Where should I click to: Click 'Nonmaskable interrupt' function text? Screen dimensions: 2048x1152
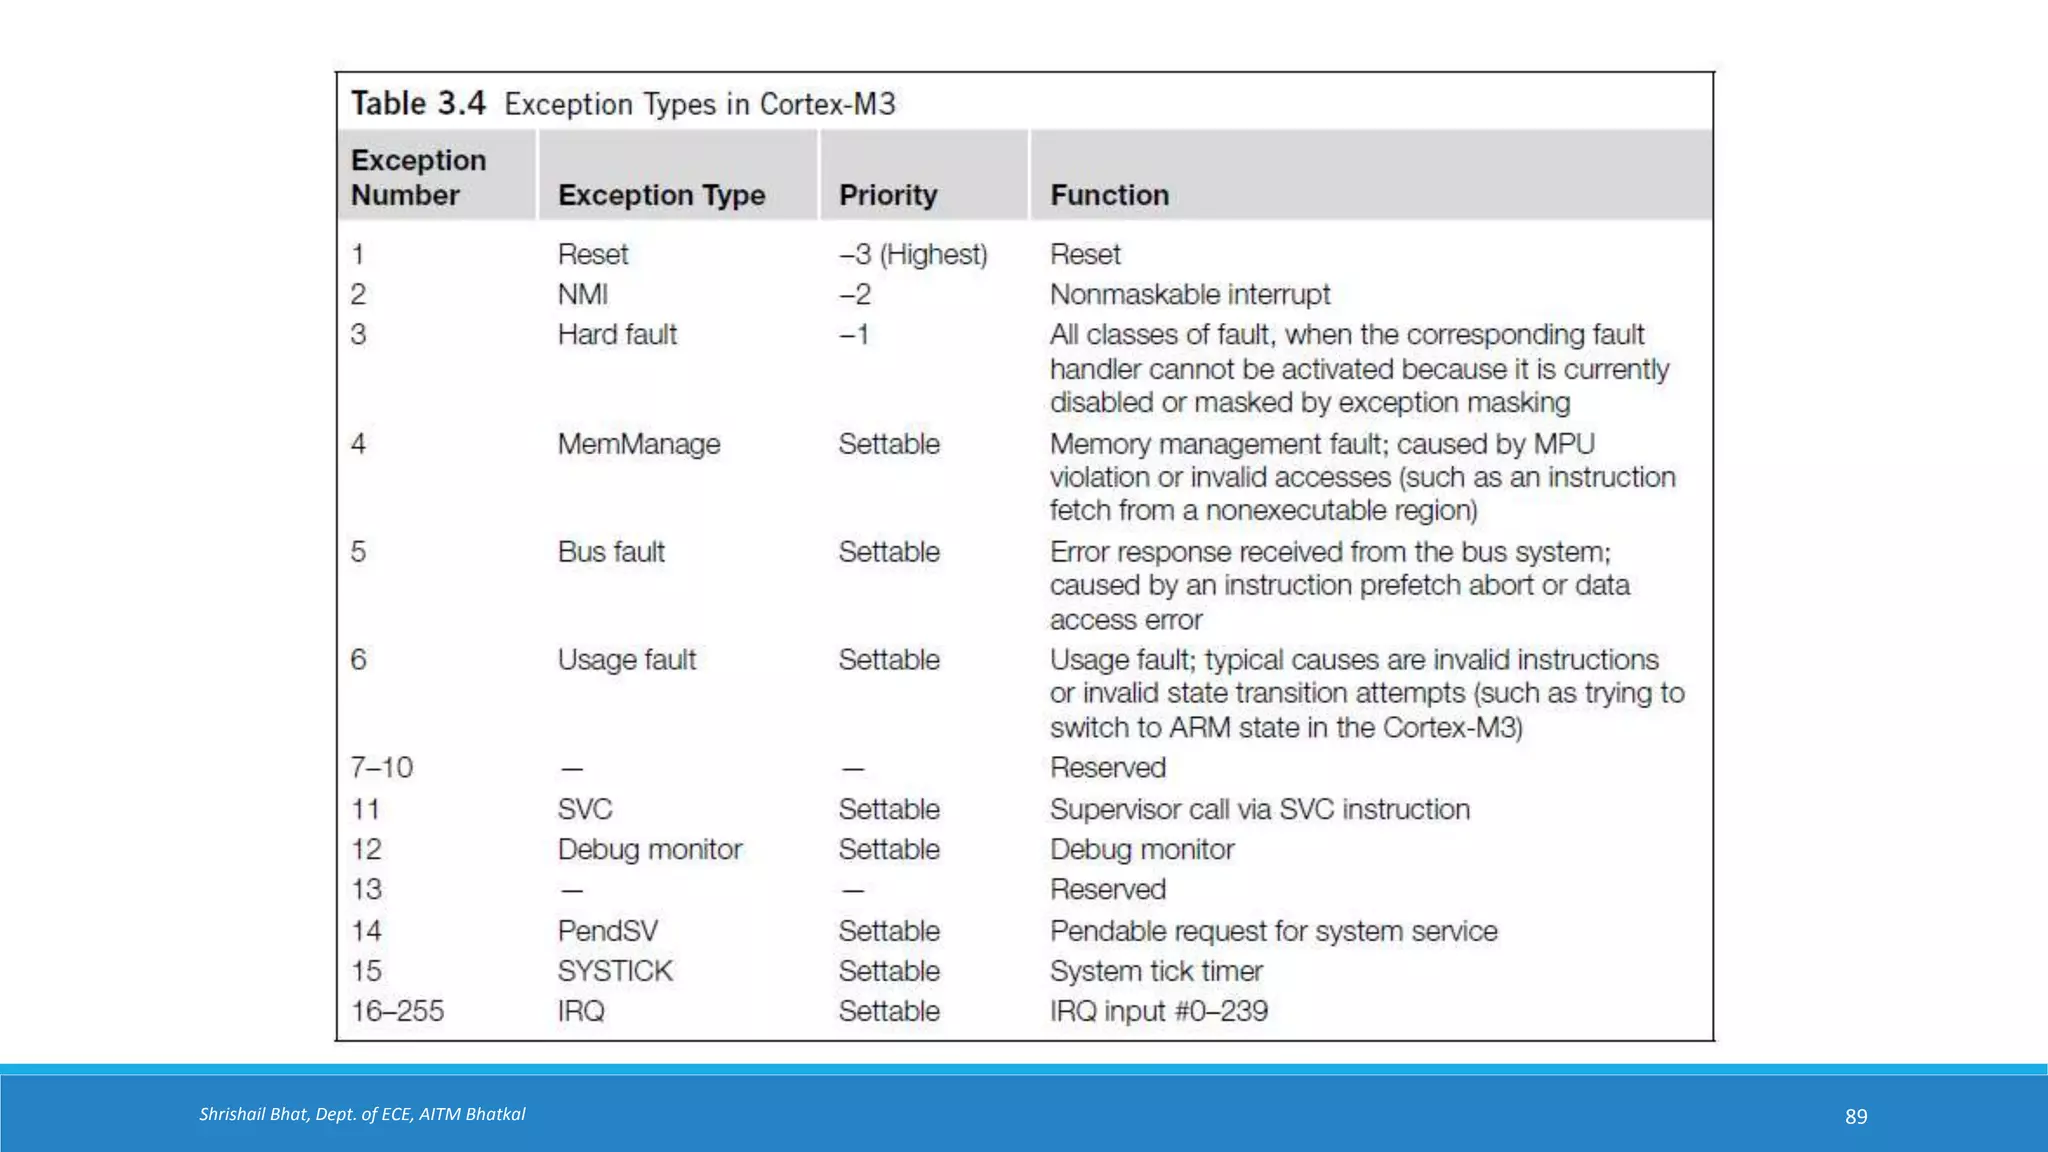[x=1190, y=294]
